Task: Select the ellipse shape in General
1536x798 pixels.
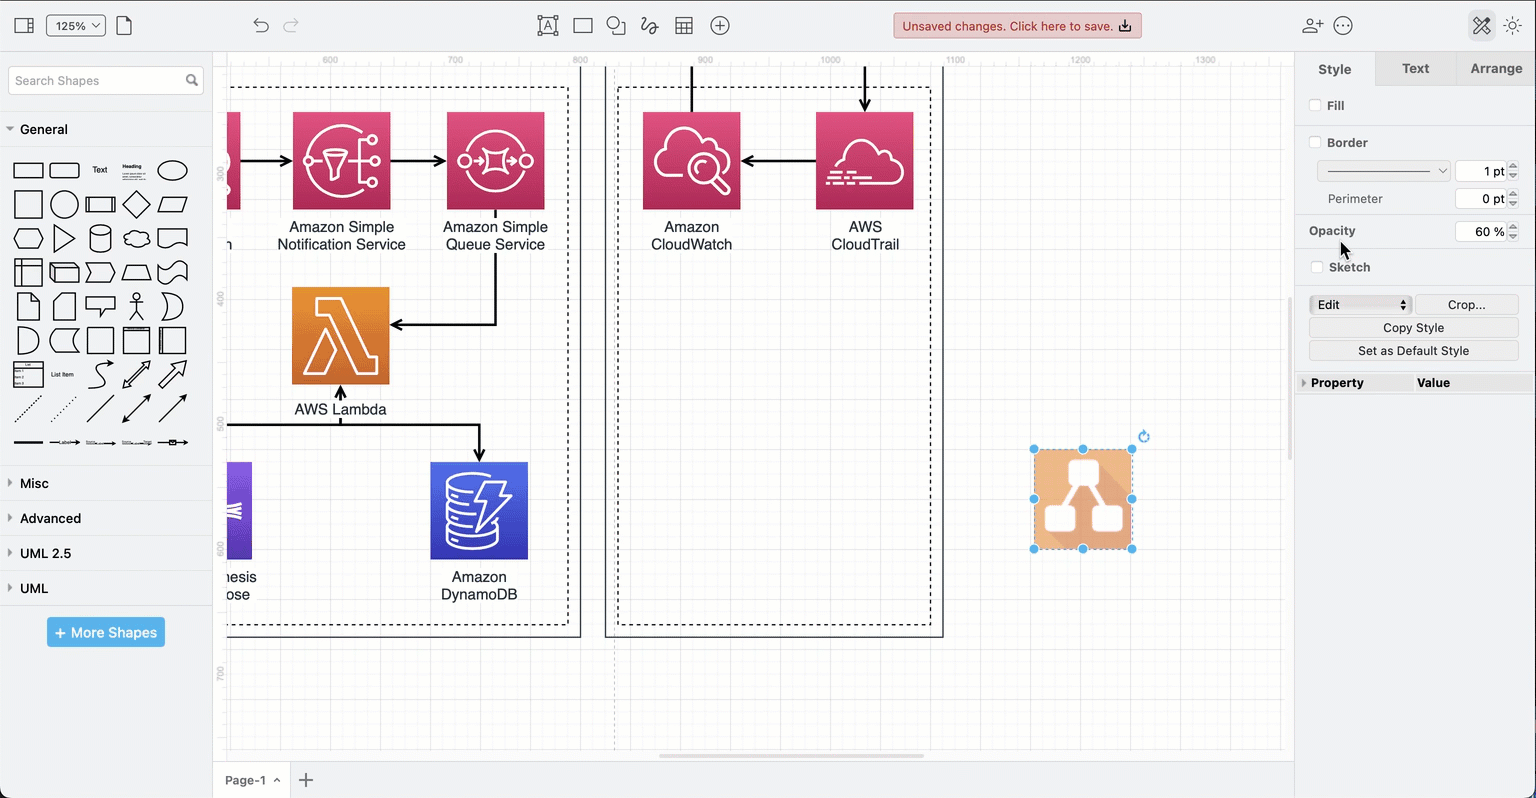Action: coord(172,170)
